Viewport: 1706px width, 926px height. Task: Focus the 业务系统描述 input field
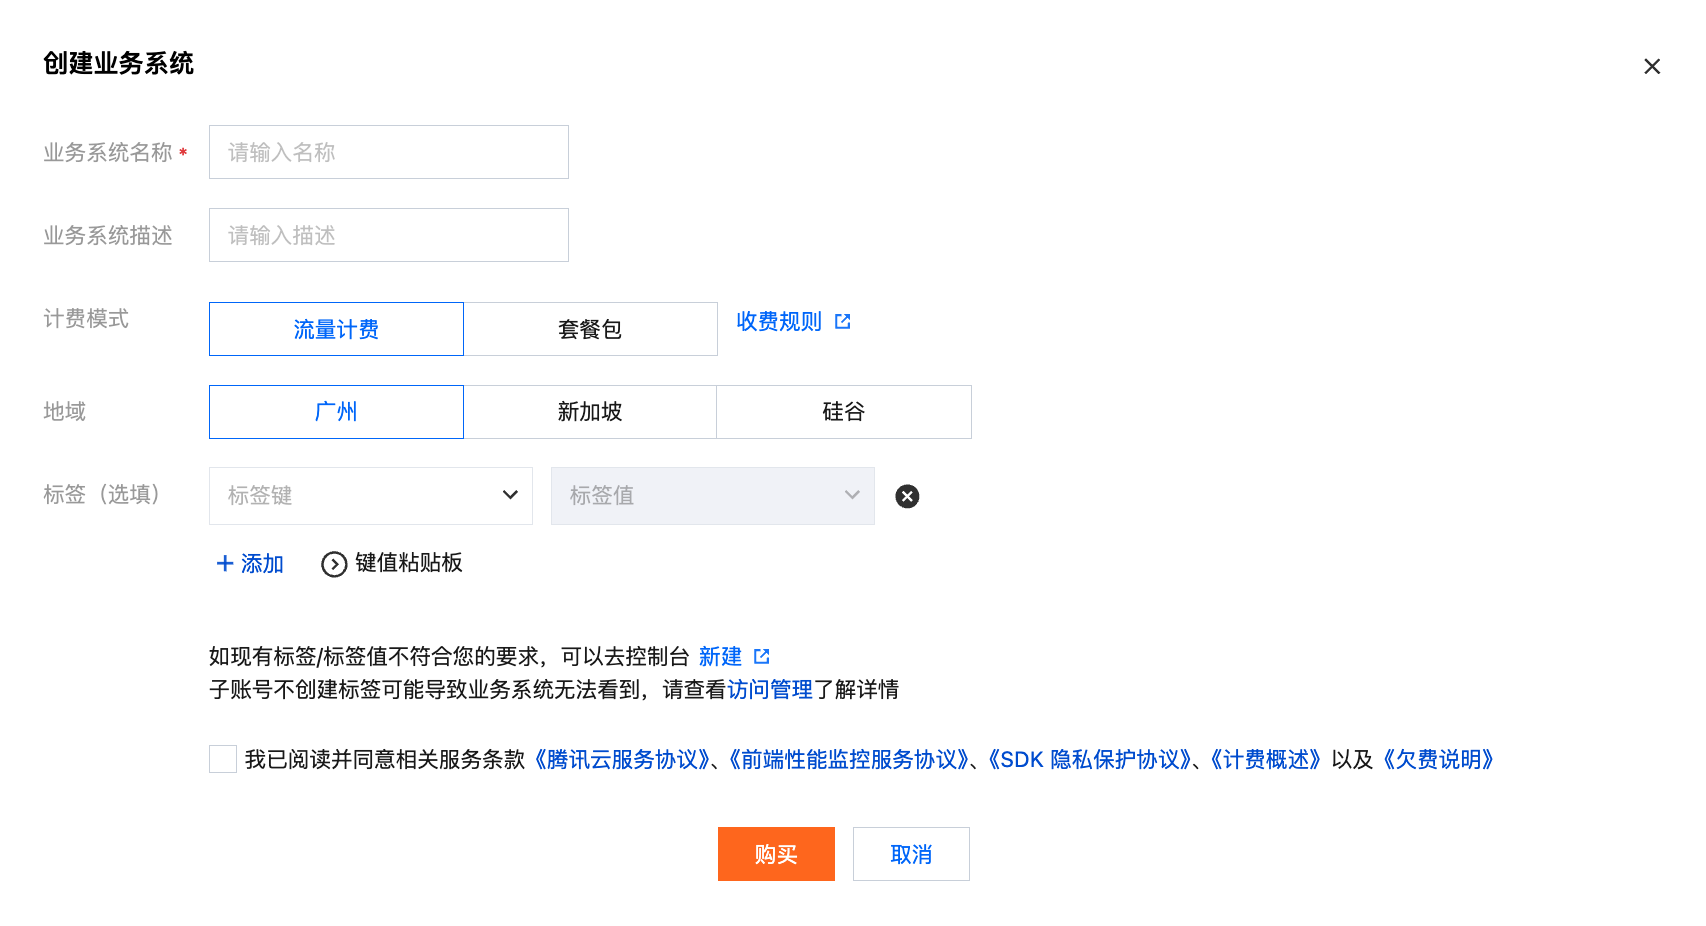pyautogui.click(x=388, y=235)
